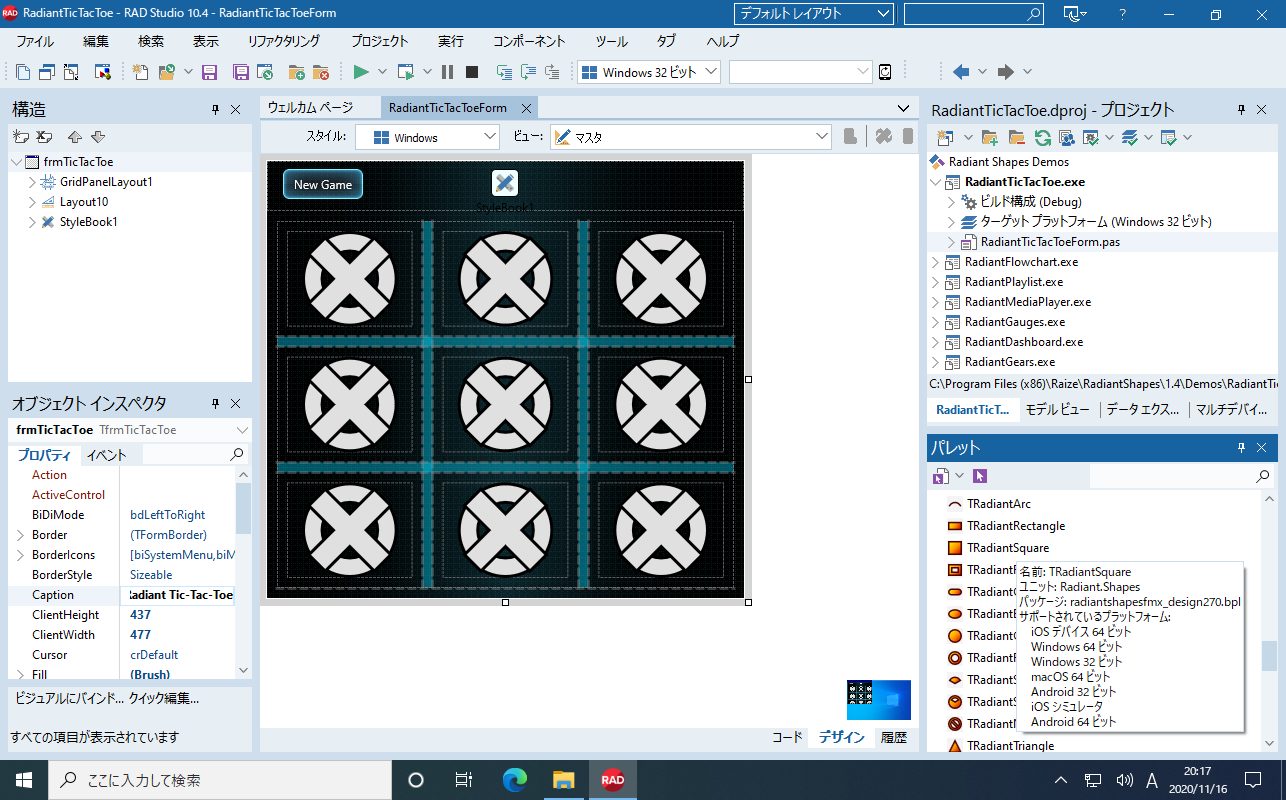Click クイック編集... link
Screen dimensions: 1286x800
(164, 699)
